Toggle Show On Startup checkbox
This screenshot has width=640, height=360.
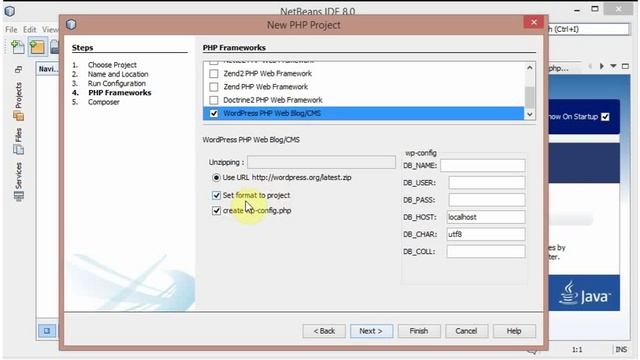[x=605, y=117]
